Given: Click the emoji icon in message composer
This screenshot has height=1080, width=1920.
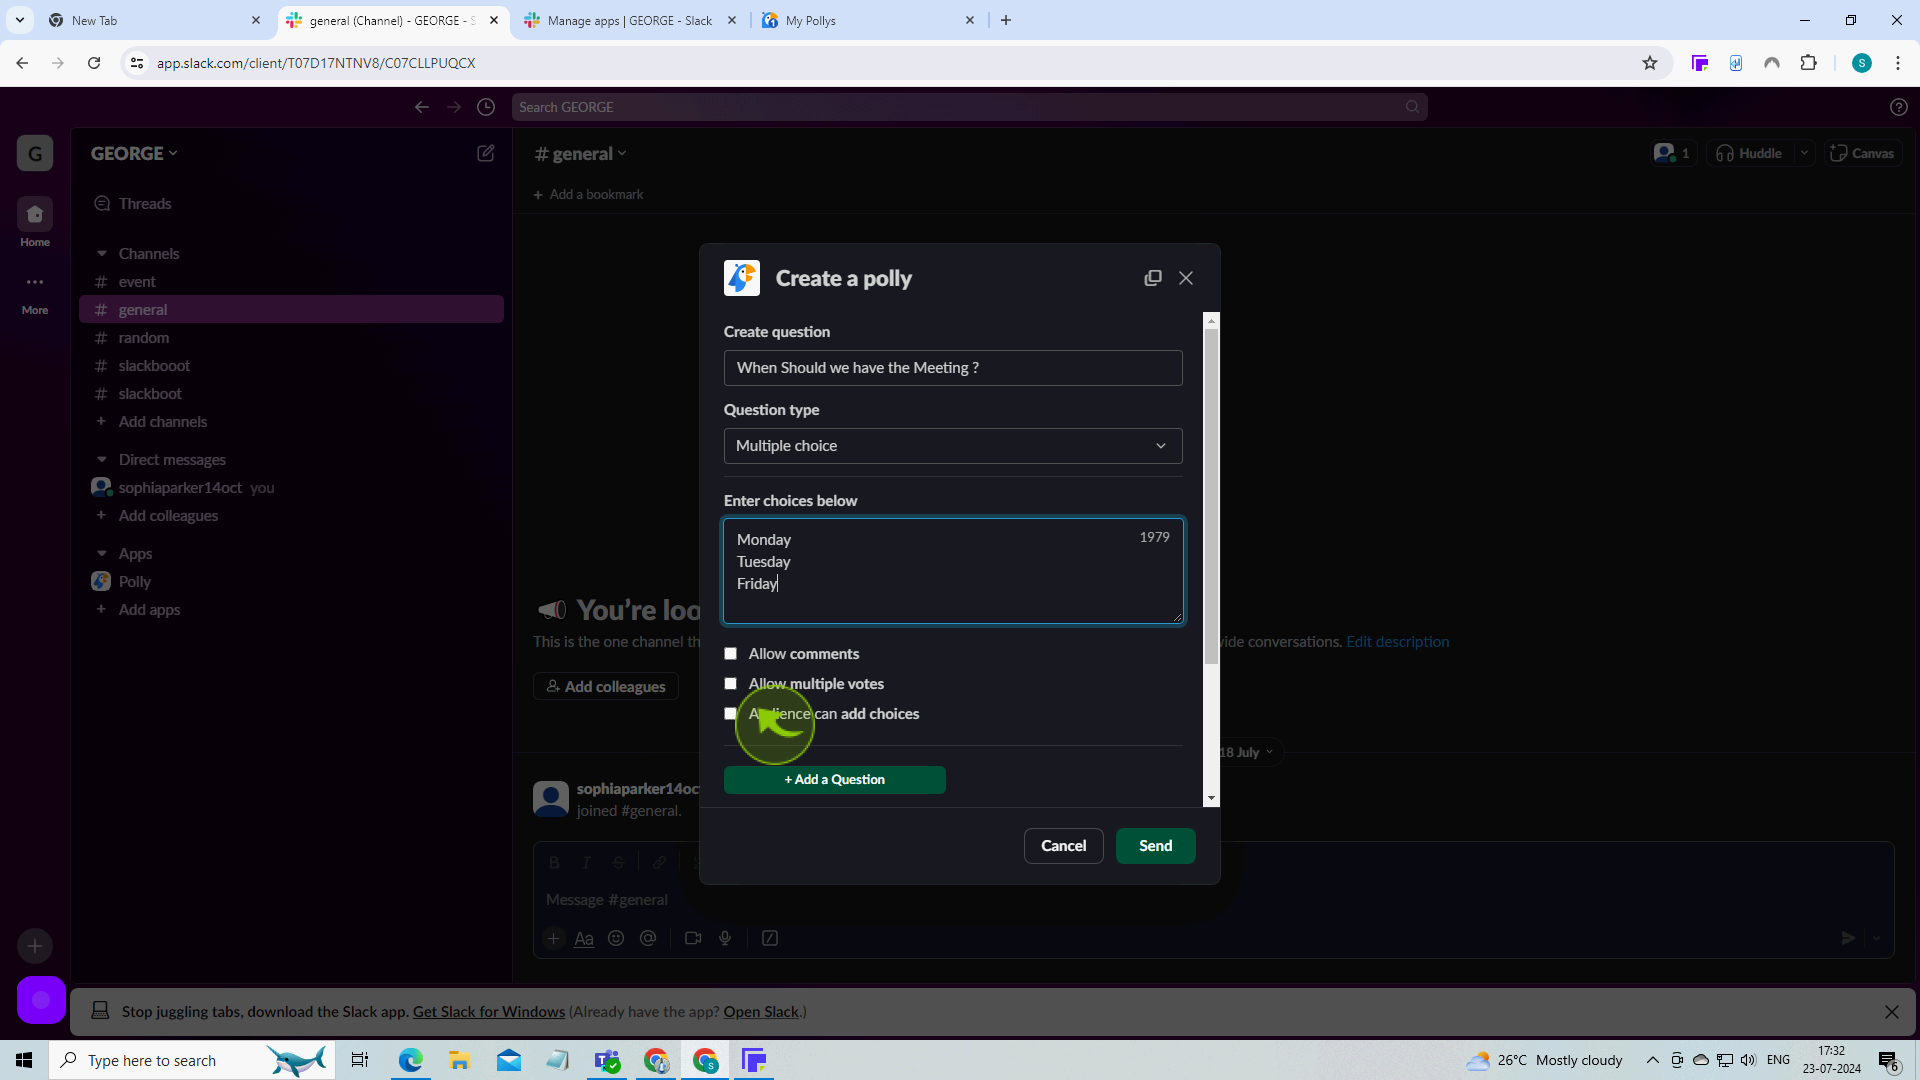Looking at the screenshot, I should (616, 938).
